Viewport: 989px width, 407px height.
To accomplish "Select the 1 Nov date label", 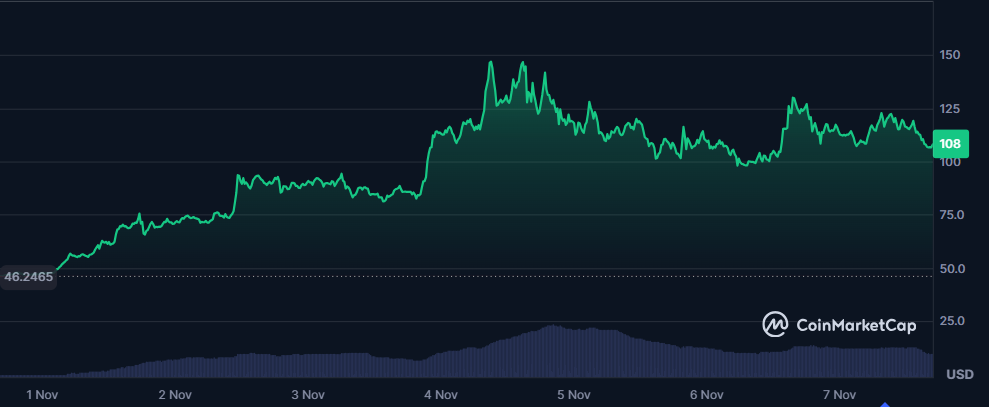I will tap(42, 394).
